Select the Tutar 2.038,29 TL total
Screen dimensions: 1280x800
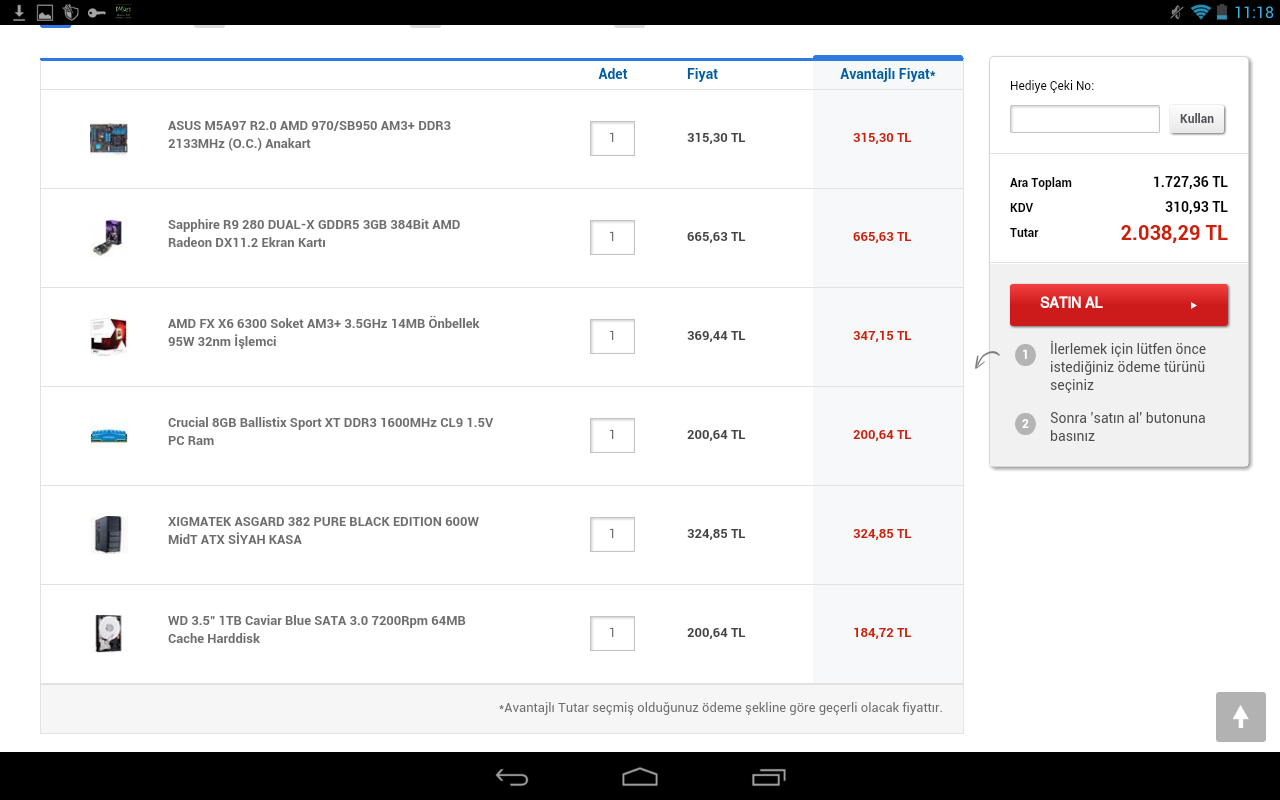[1174, 233]
